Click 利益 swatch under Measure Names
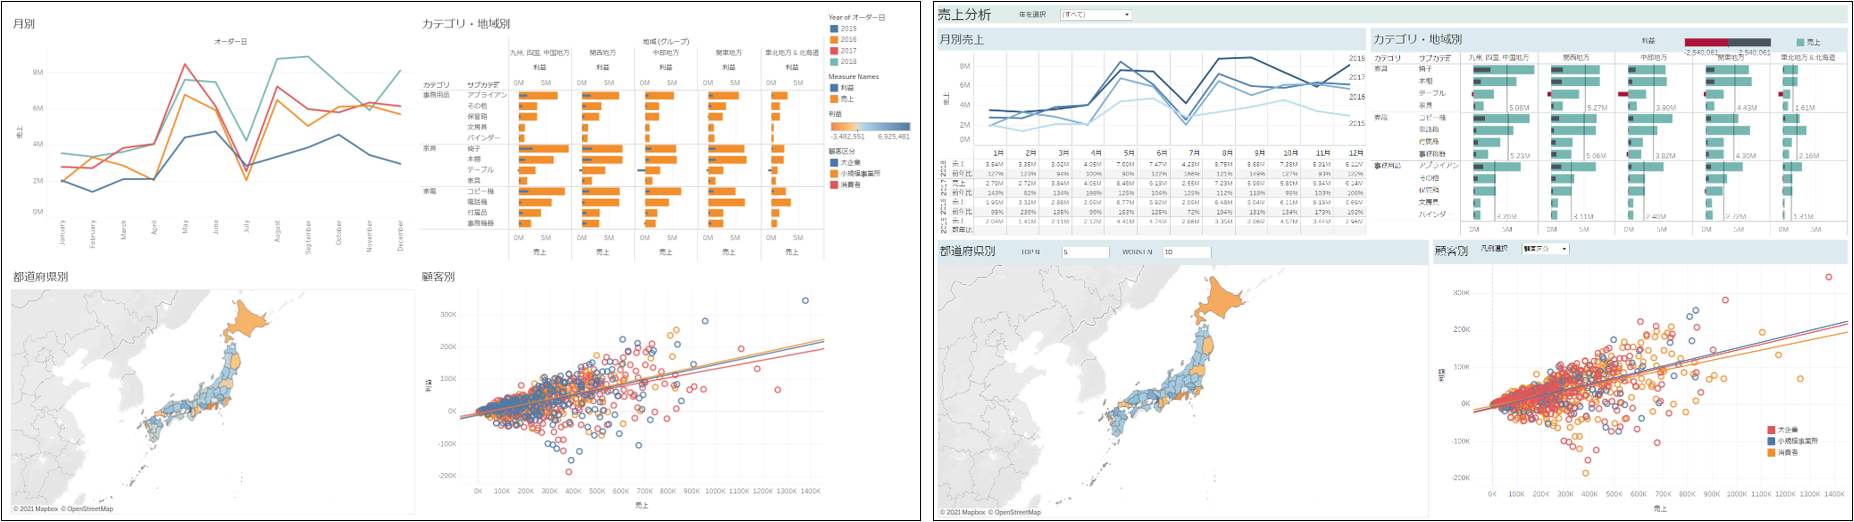 coord(835,88)
